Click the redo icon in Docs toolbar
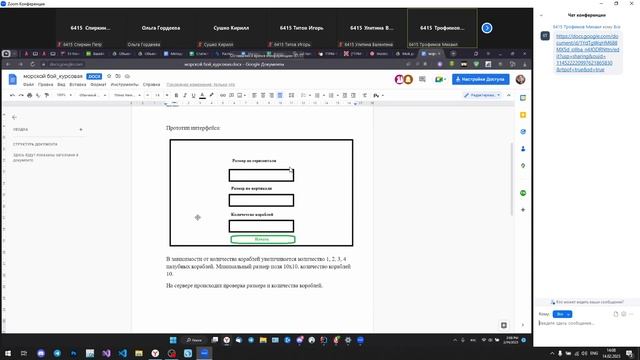The image size is (640, 360). [x=21, y=95]
